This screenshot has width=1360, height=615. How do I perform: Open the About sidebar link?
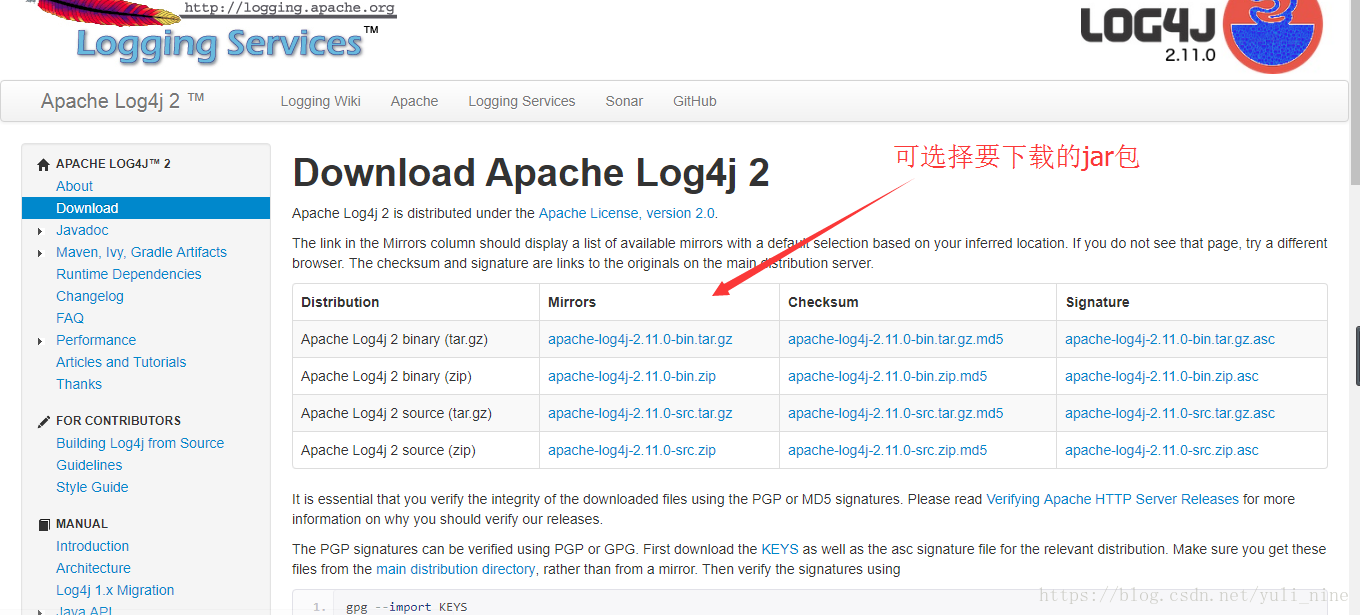[x=74, y=186]
